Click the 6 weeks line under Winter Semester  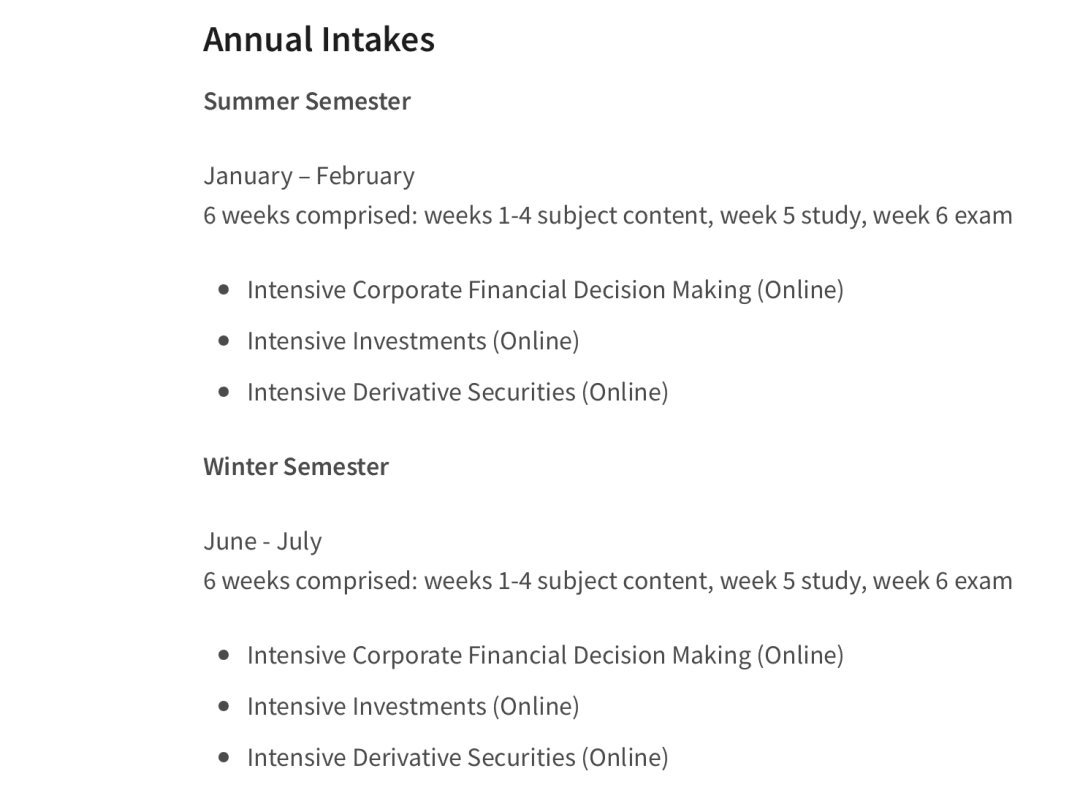pyautogui.click(x=607, y=581)
